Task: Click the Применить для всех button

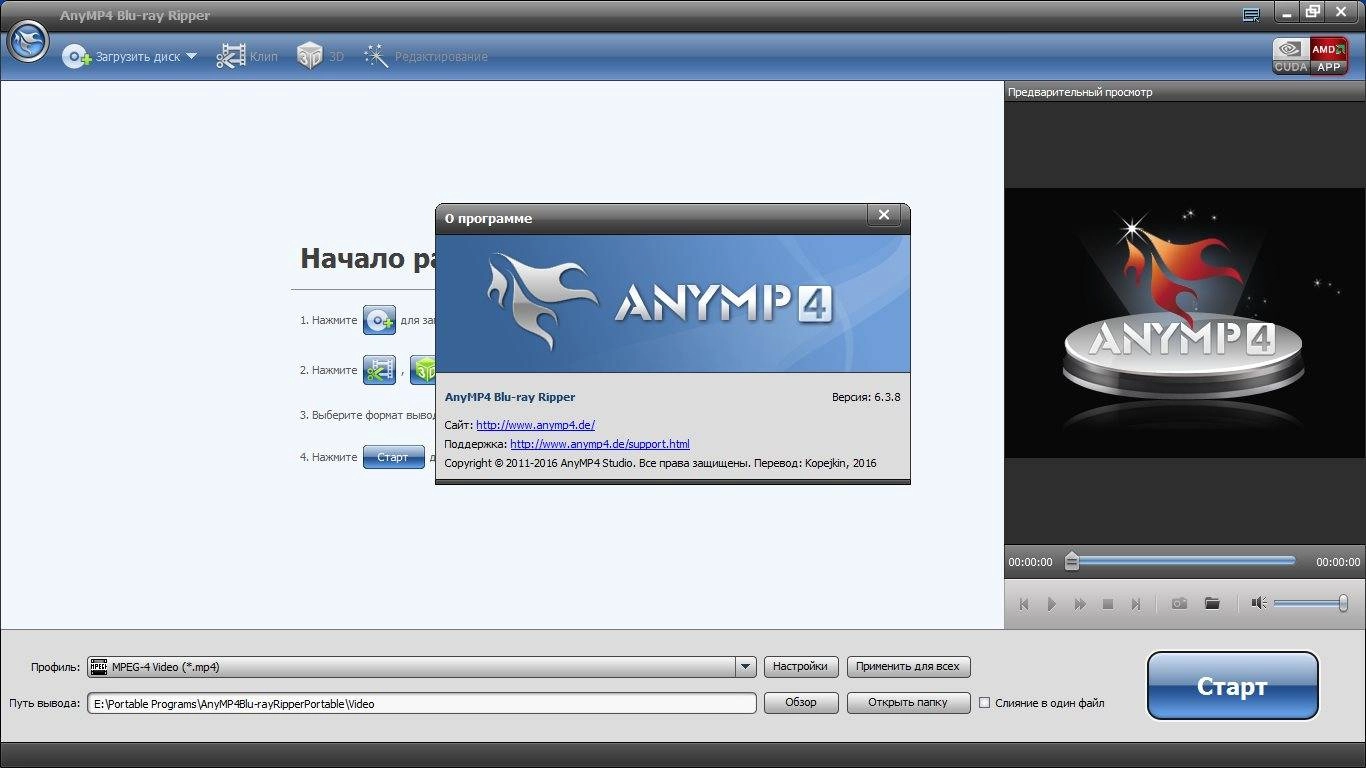Action: point(908,666)
